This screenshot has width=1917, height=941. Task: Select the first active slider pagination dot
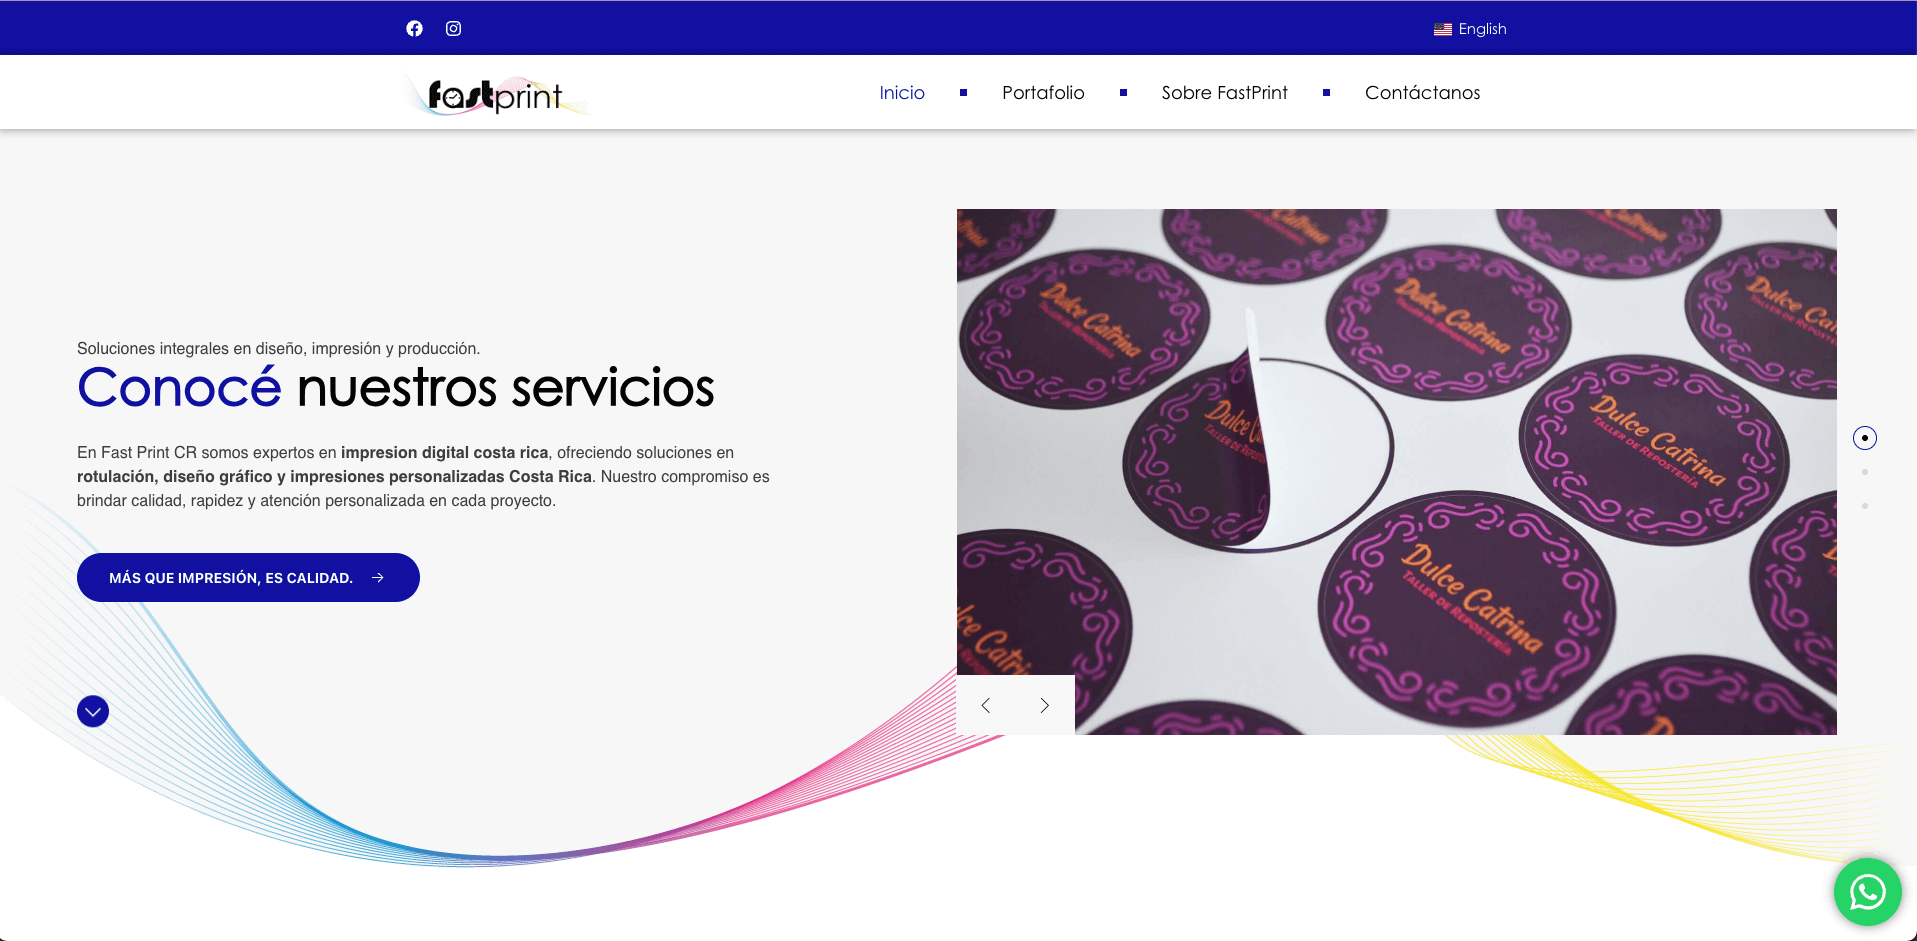point(1864,438)
